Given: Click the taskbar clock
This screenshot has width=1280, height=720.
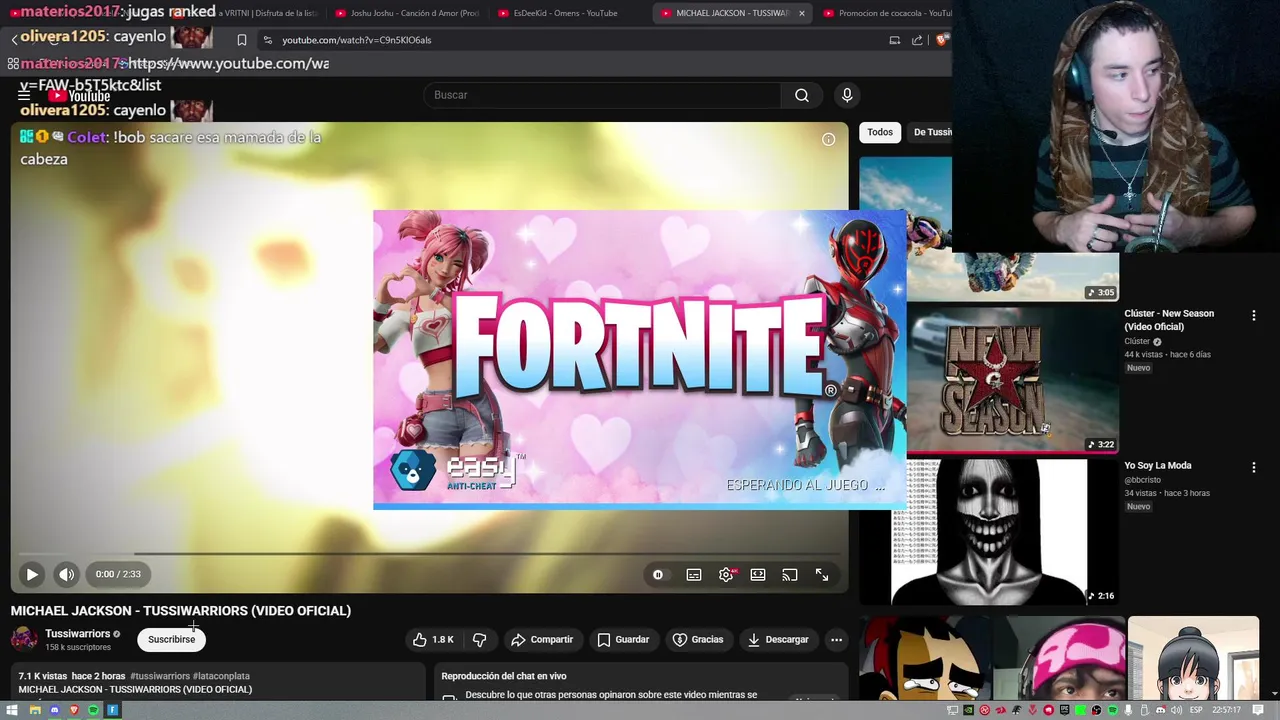Looking at the screenshot, I should 1227,710.
